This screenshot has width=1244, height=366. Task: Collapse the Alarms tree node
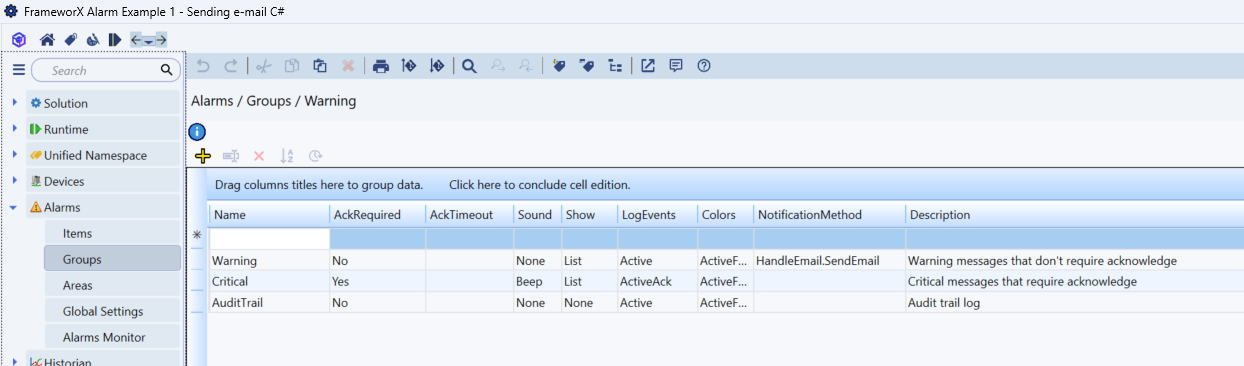point(14,207)
